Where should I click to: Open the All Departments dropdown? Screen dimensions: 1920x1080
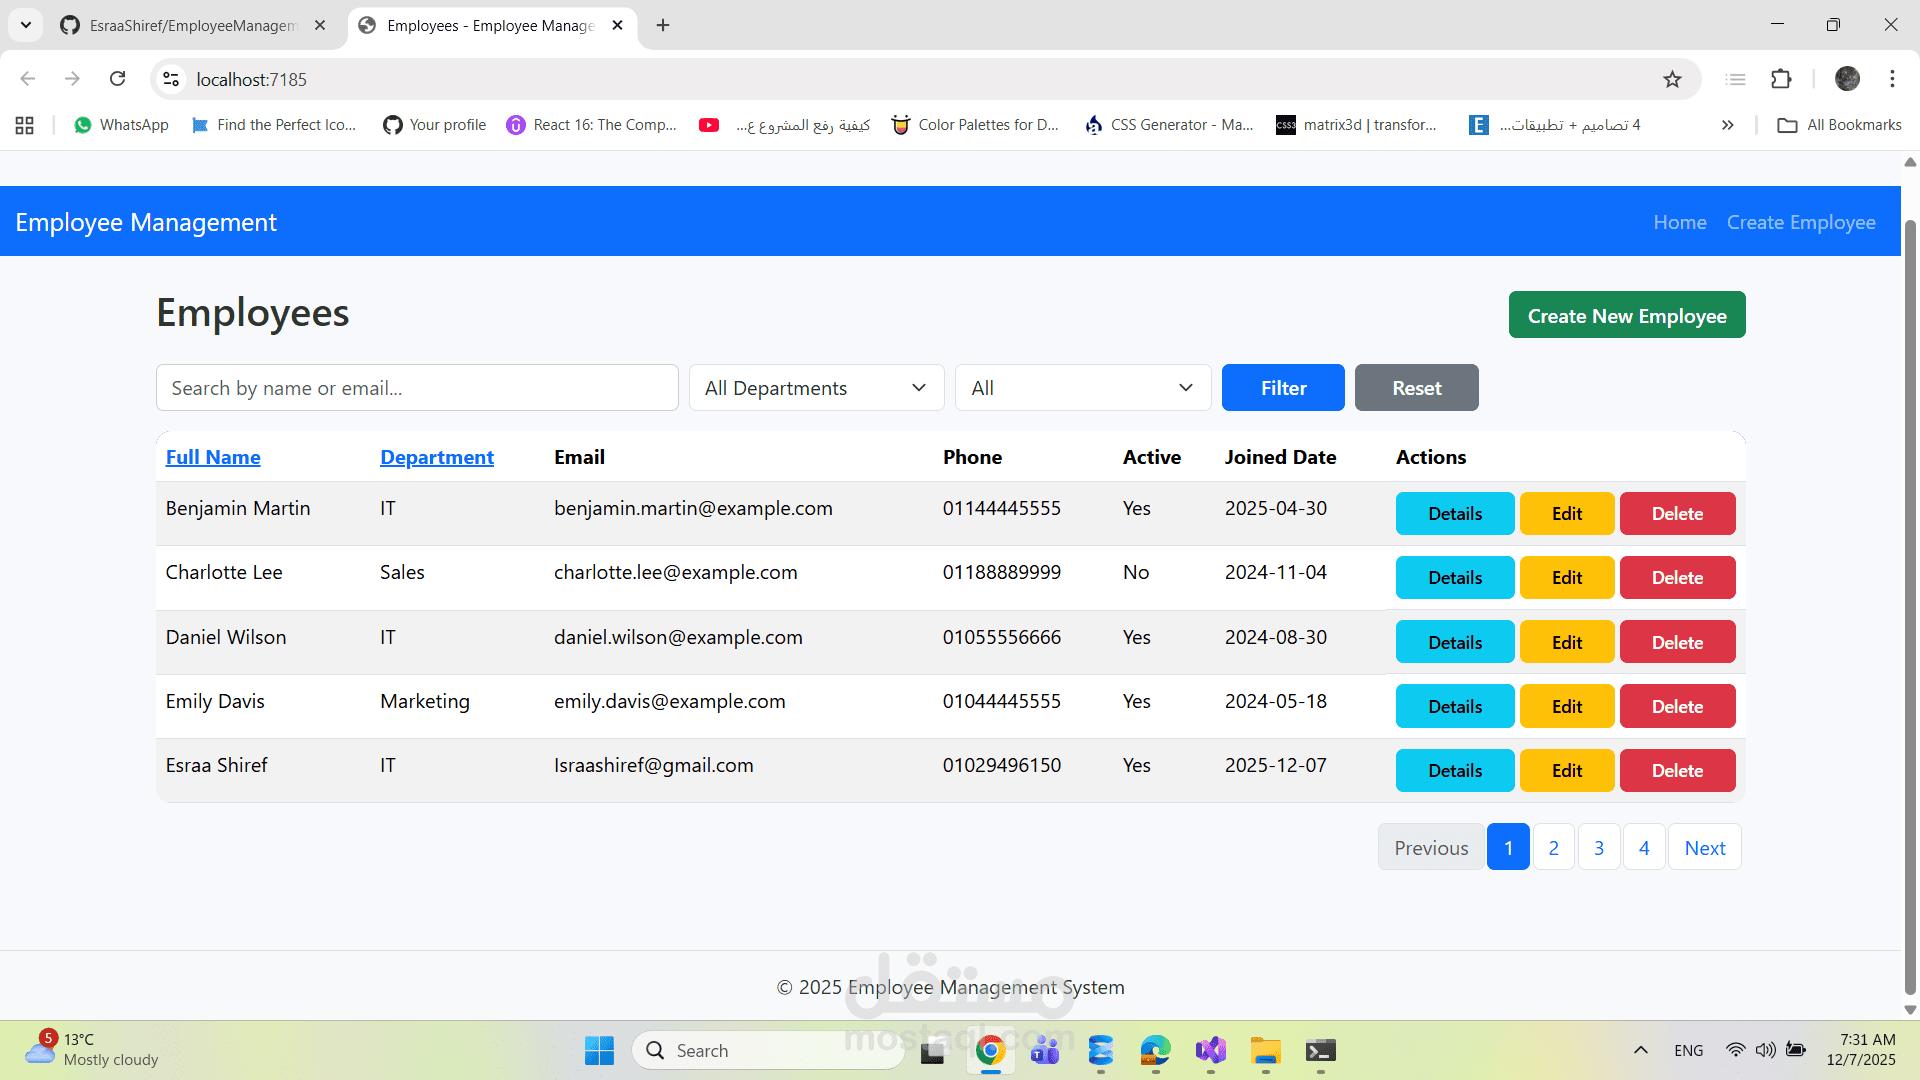tap(816, 387)
